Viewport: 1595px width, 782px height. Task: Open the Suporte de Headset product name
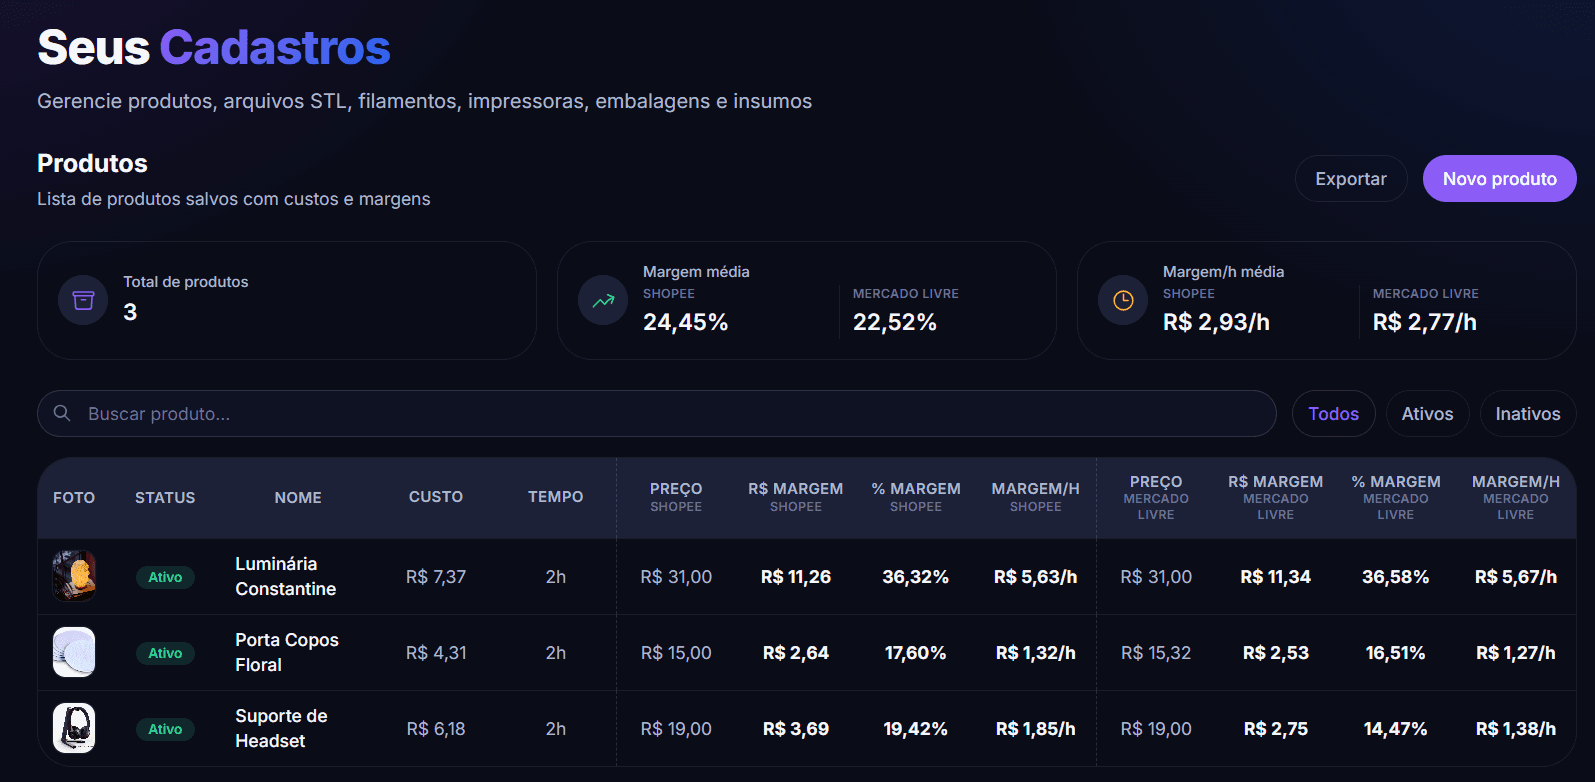(281, 728)
